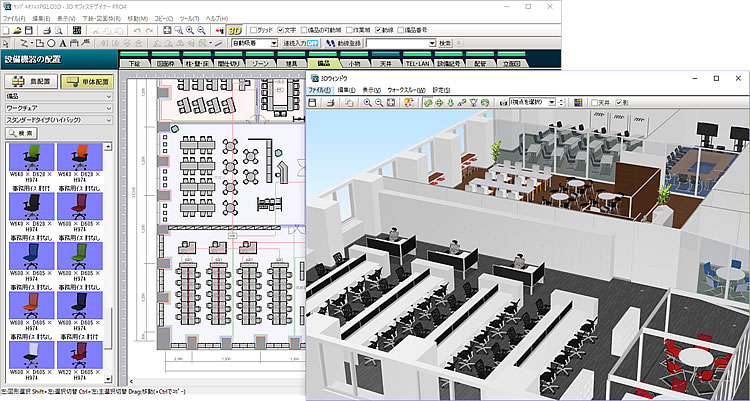Click the print icon in 3D window toolbar
Image resolution: width=750 pixels, height=401 pixels.
[x=333, y=102]
